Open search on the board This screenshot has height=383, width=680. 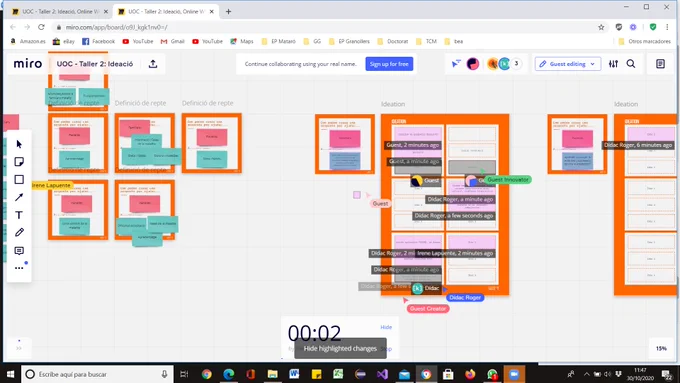tap(631, 64)
